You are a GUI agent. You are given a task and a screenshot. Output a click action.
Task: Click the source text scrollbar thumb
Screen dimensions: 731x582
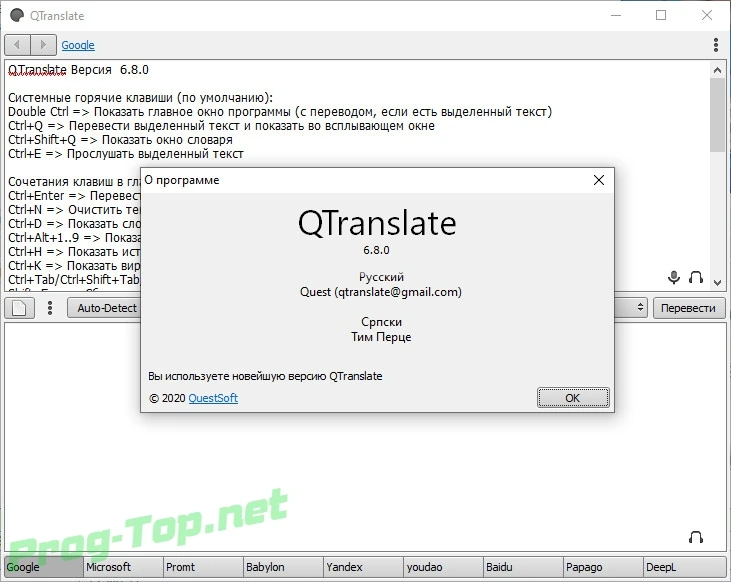717,115
